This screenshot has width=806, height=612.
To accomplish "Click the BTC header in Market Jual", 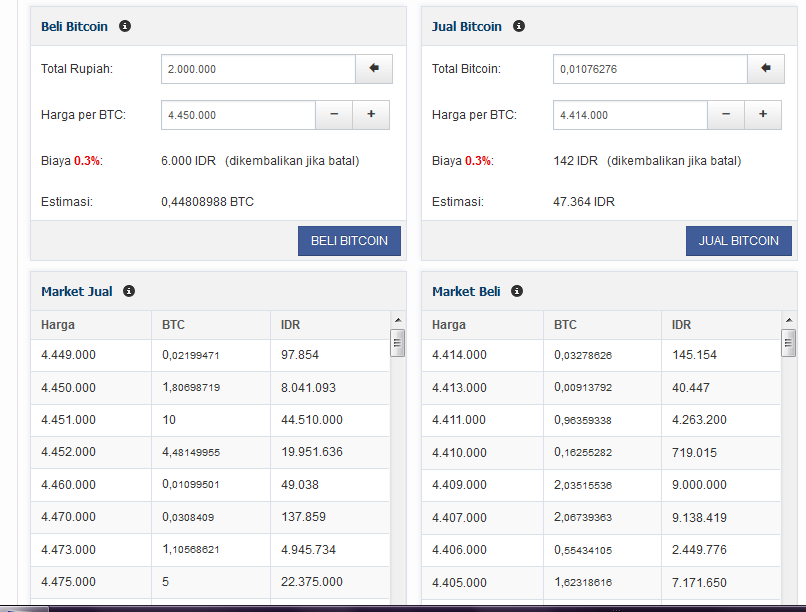I will coord(173,325).
